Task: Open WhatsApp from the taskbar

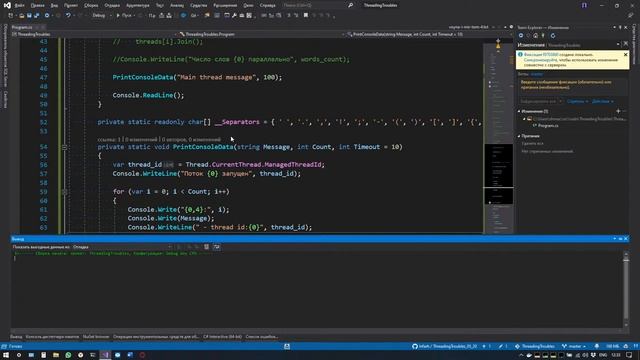Action: click(x=68, y=355)
